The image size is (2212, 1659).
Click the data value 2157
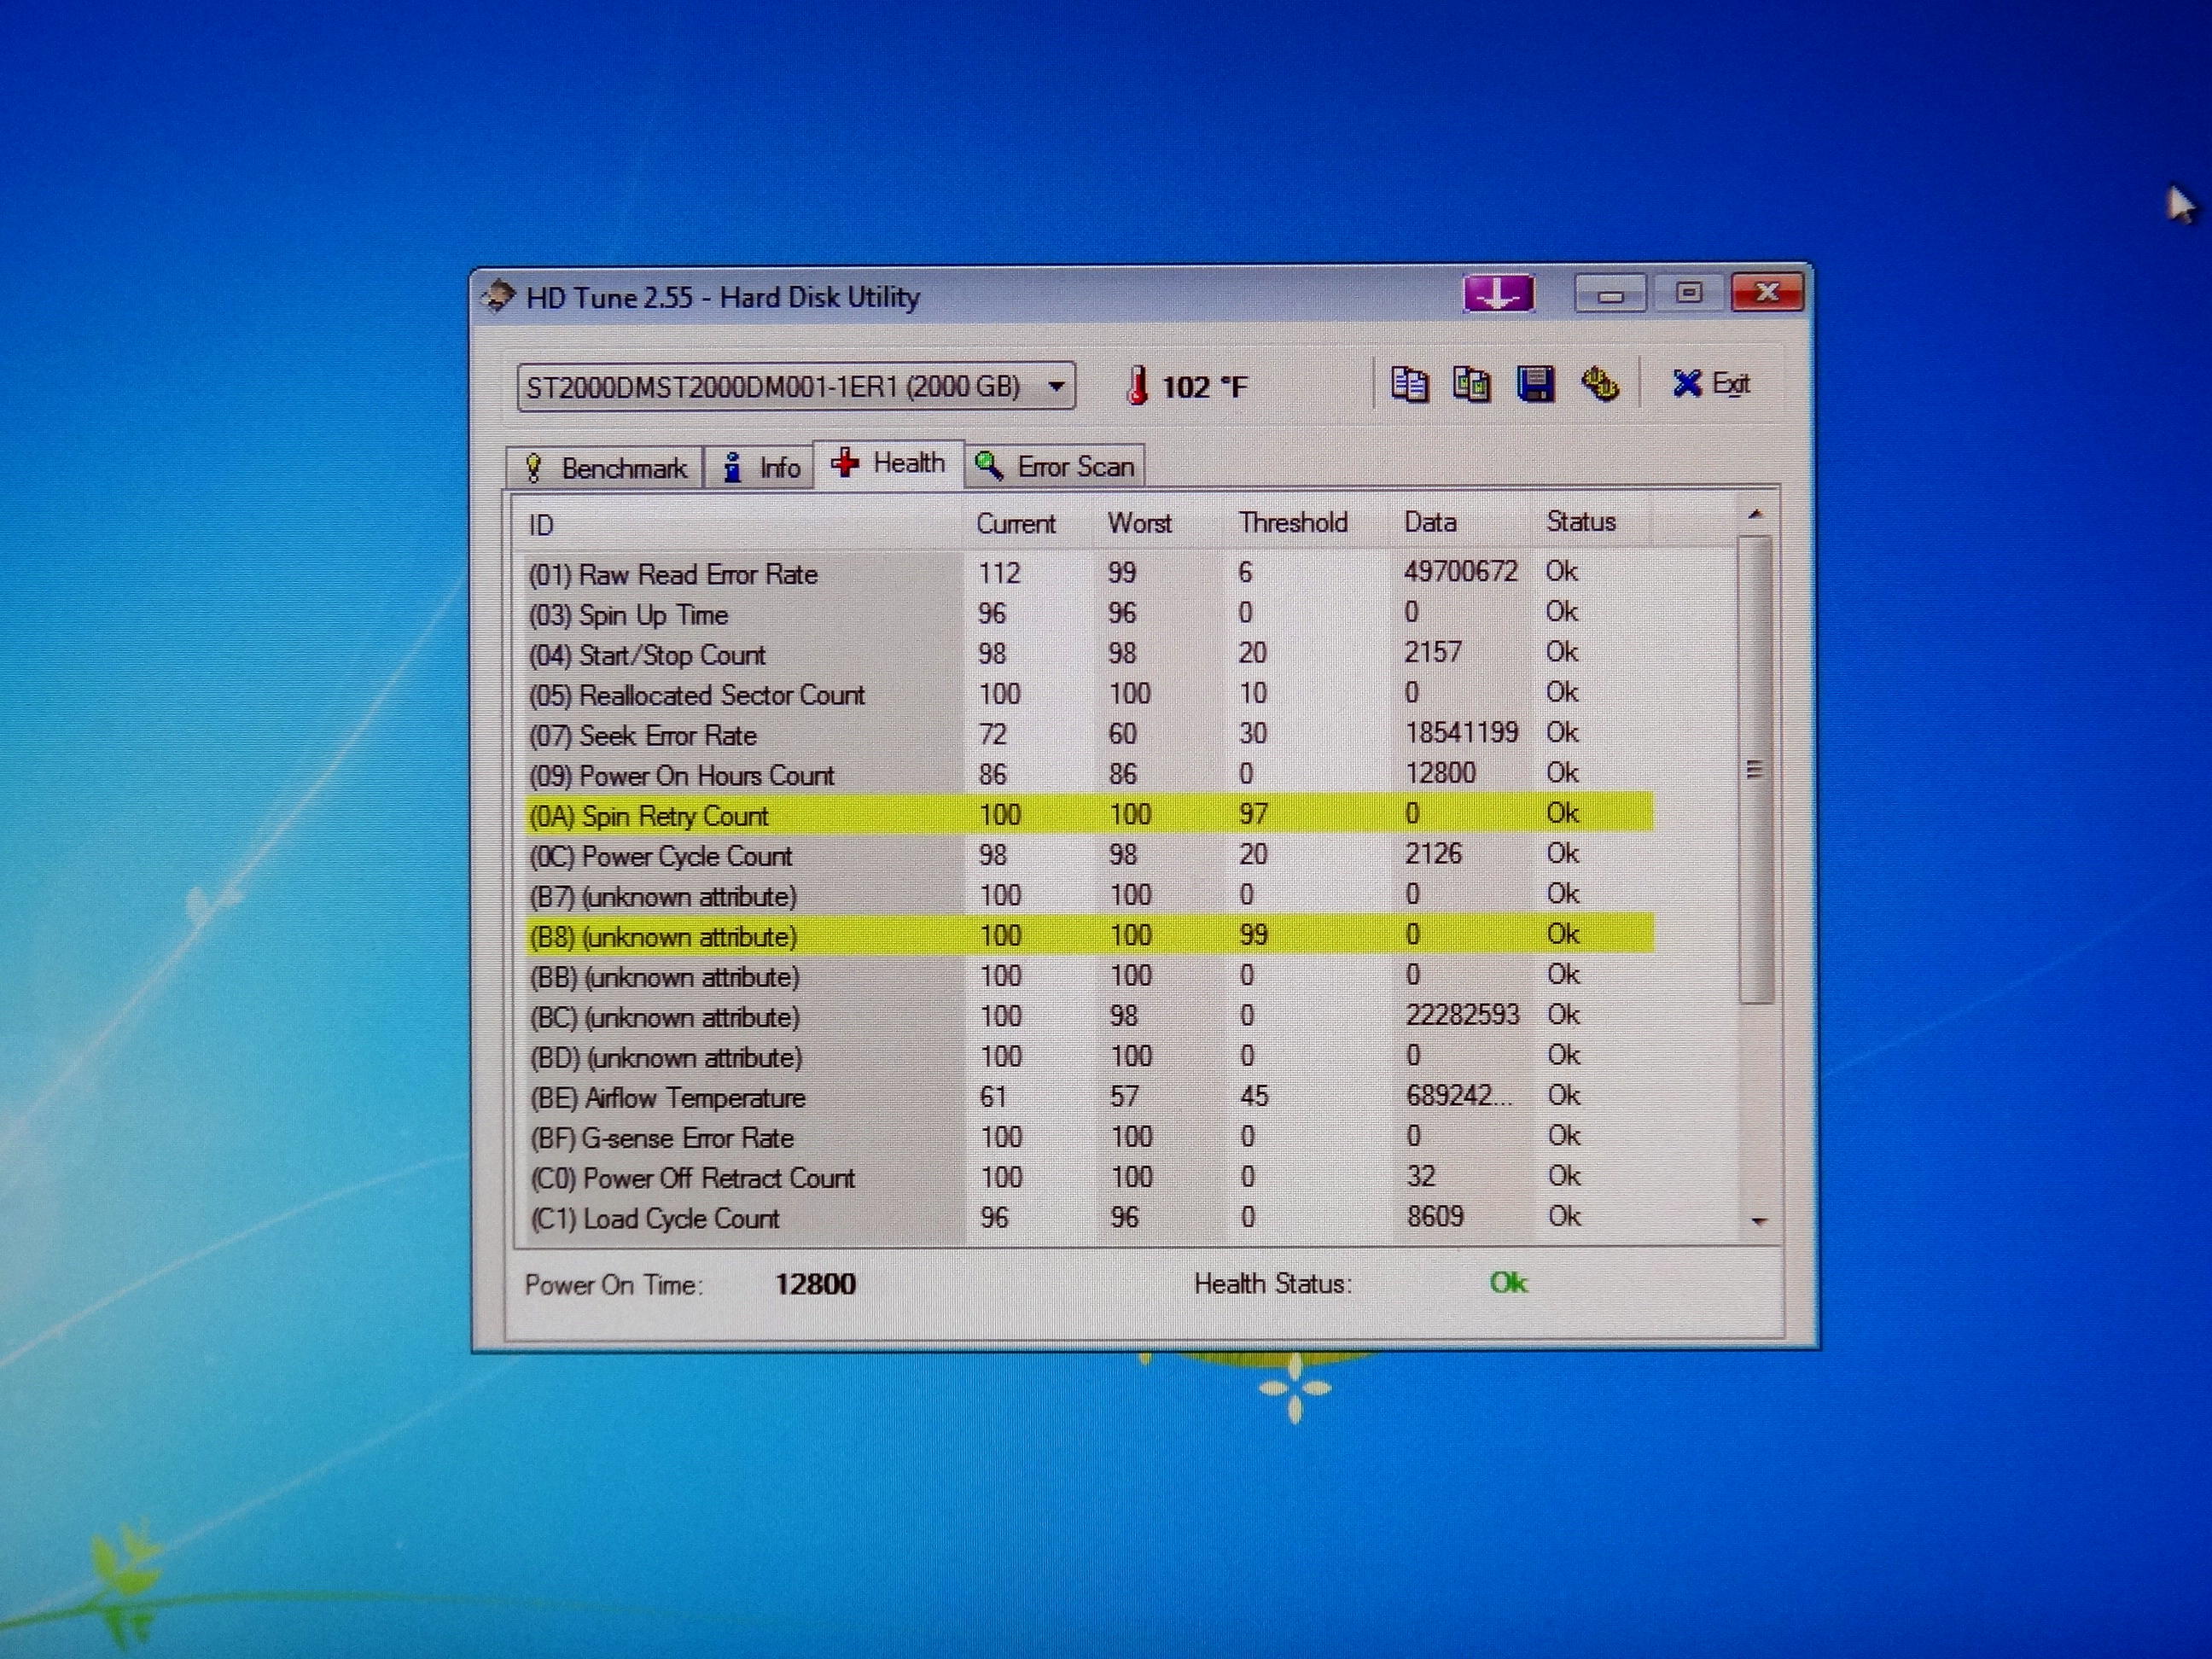1432,652
